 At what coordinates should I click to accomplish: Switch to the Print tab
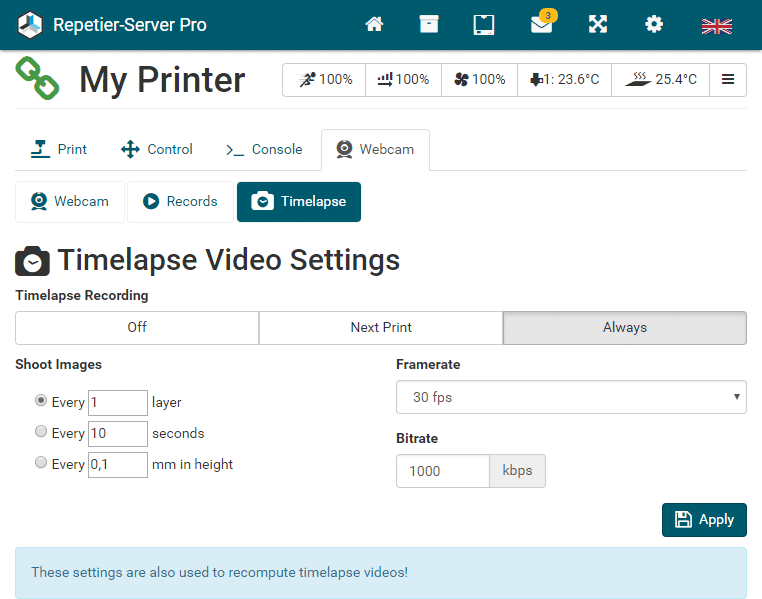click(58, 149)
